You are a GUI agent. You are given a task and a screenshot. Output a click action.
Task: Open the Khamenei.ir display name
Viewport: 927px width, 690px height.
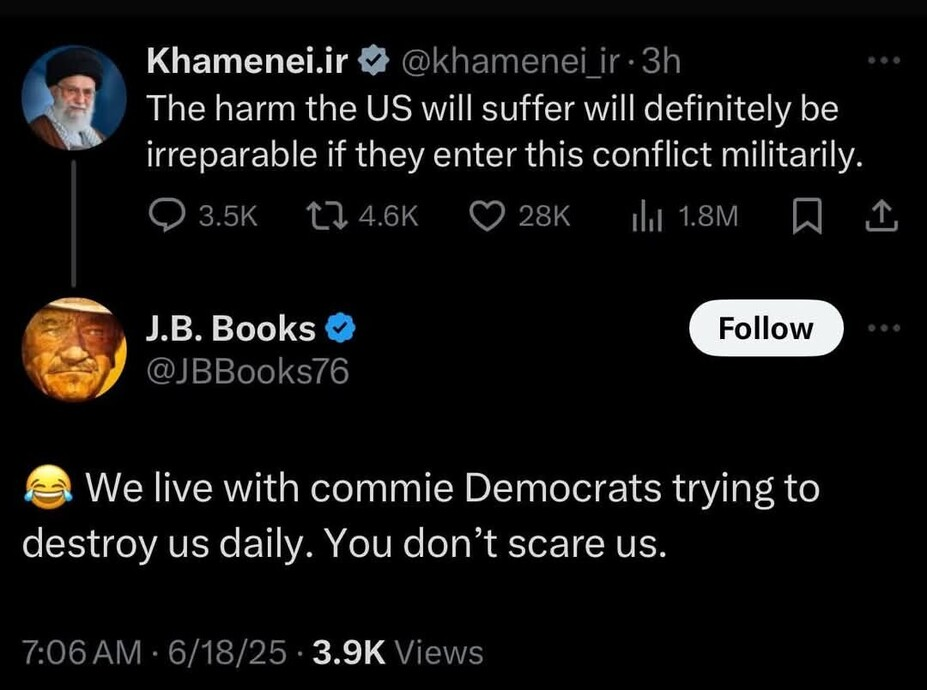tap(247, 62)
